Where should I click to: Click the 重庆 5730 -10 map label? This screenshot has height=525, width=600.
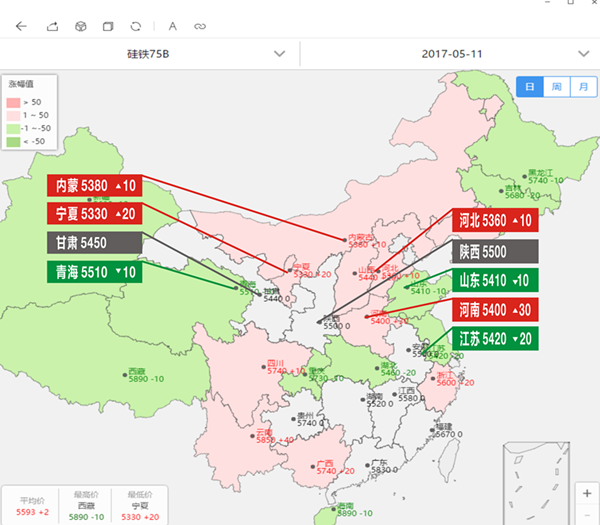coord(326,374)
